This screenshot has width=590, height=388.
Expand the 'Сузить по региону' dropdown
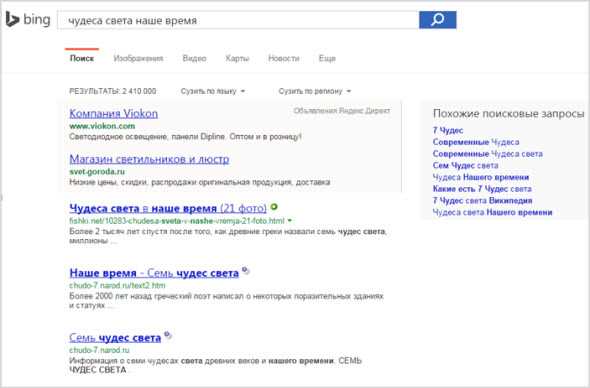[x=315, y=91]
